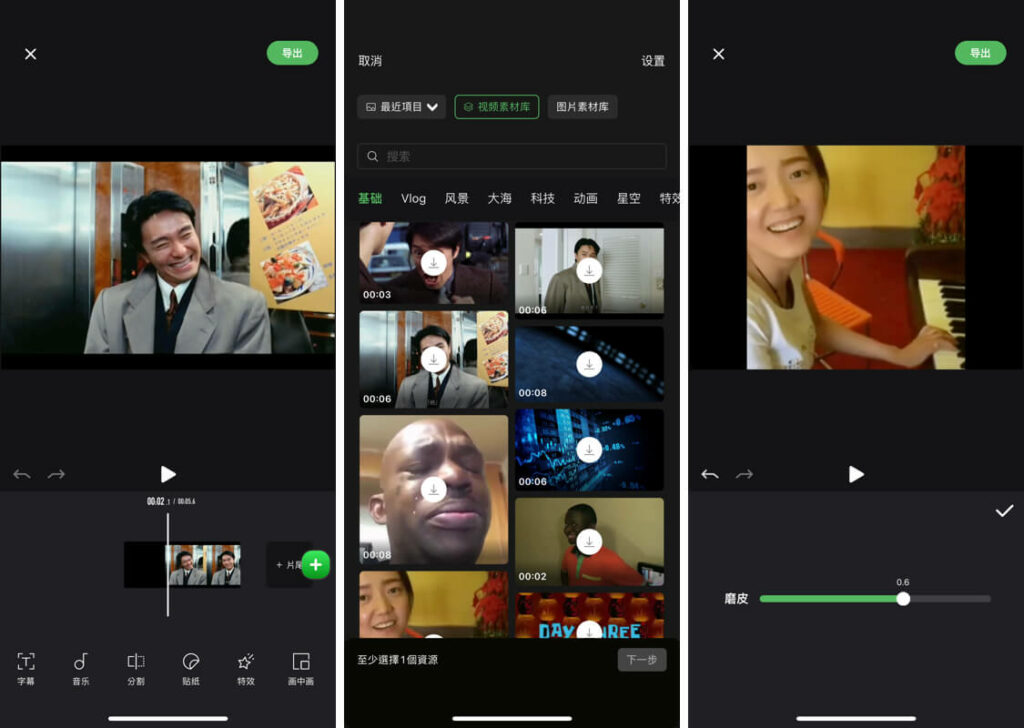Screen dimensions: 1024x728
Task: Download the 00:06 laughing man restaurant clip
Action: [434, 360]
